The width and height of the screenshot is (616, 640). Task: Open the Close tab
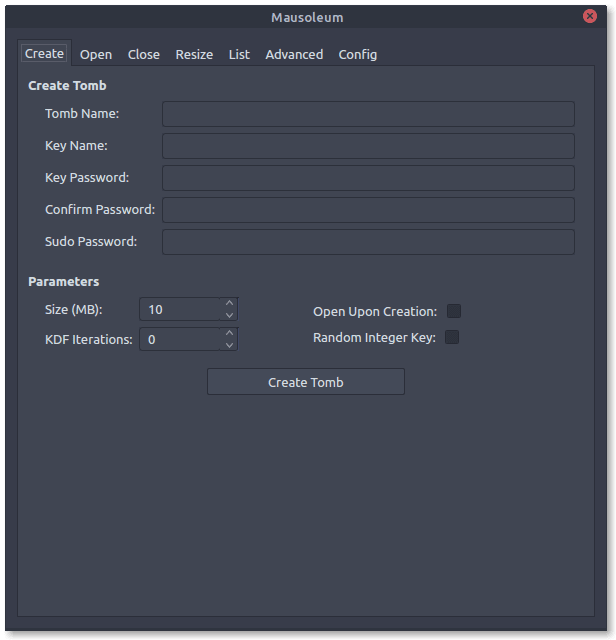pos(143,54)
